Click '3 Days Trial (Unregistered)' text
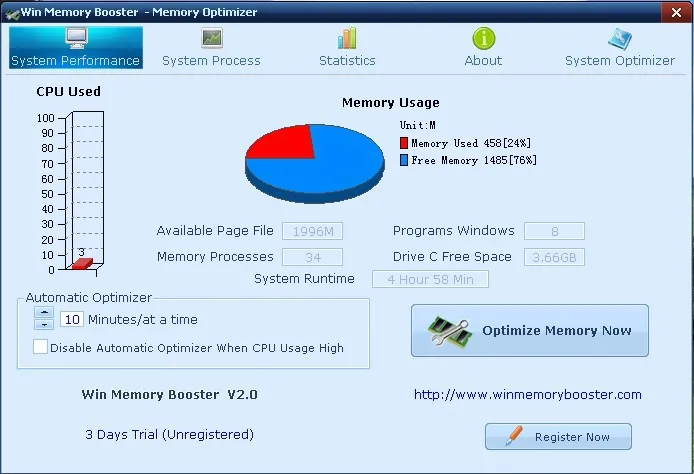This screenshot has height=474, width=694. 170,435
